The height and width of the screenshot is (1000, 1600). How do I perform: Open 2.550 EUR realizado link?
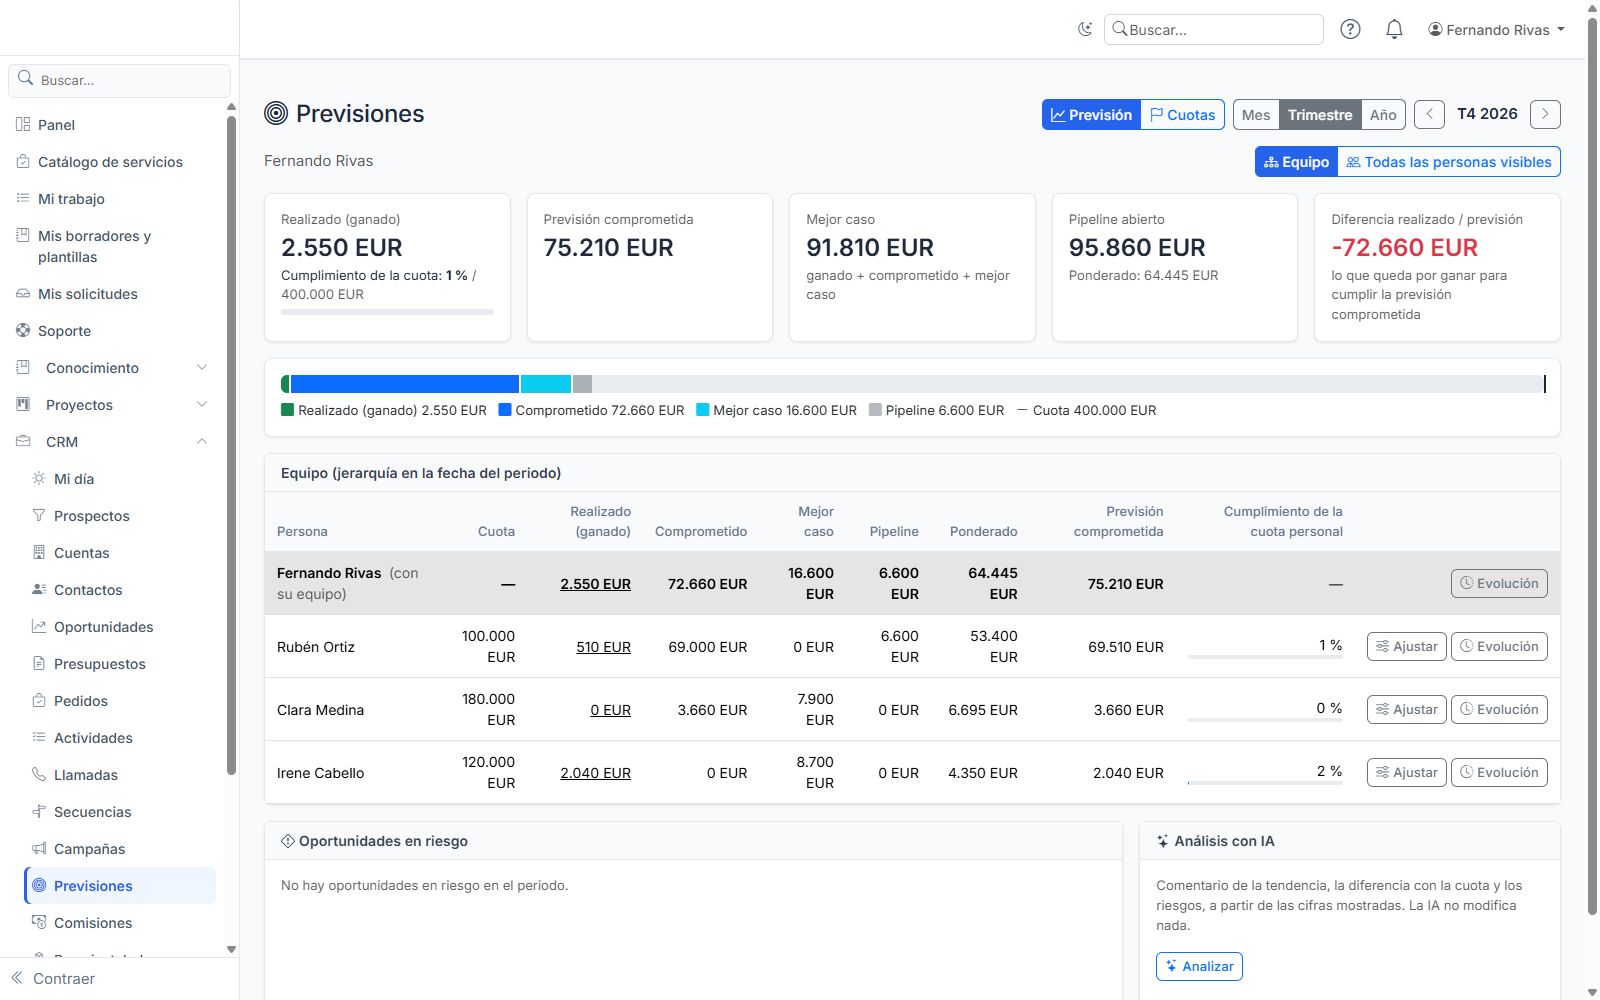(x=595, y=584)
